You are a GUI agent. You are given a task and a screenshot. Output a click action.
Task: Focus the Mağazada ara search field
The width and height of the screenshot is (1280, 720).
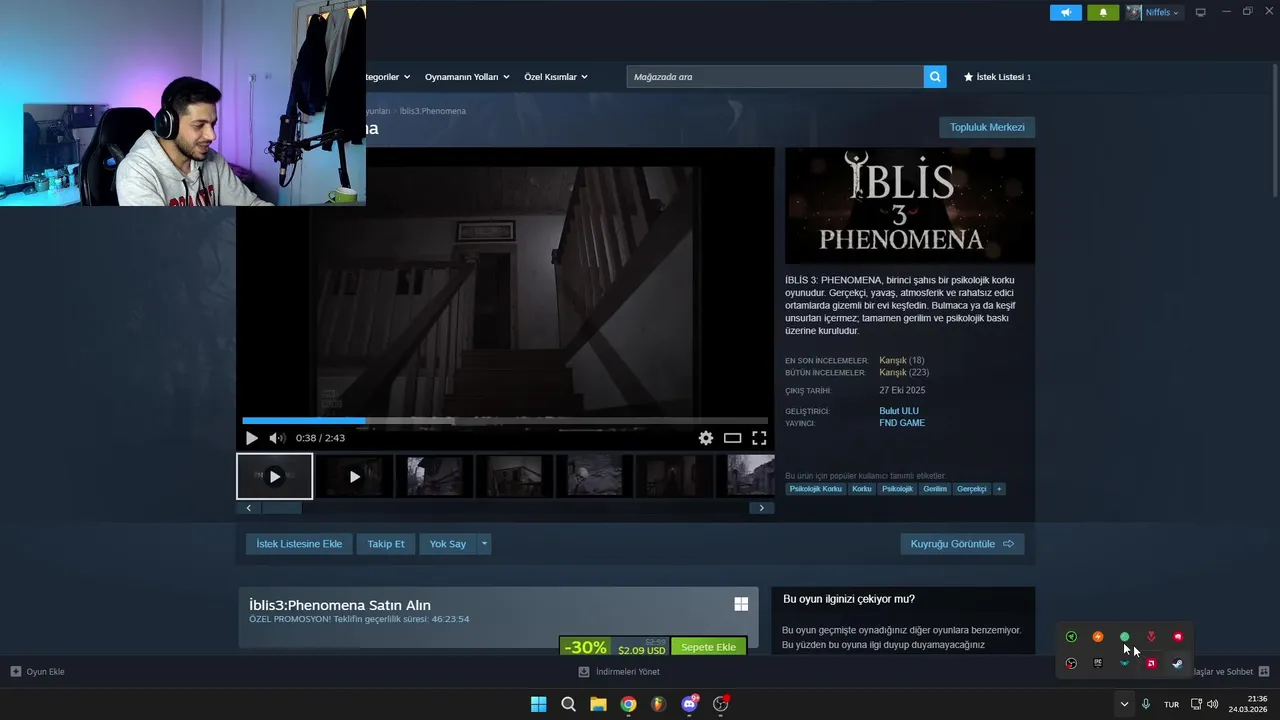click(x=775, y=77)
